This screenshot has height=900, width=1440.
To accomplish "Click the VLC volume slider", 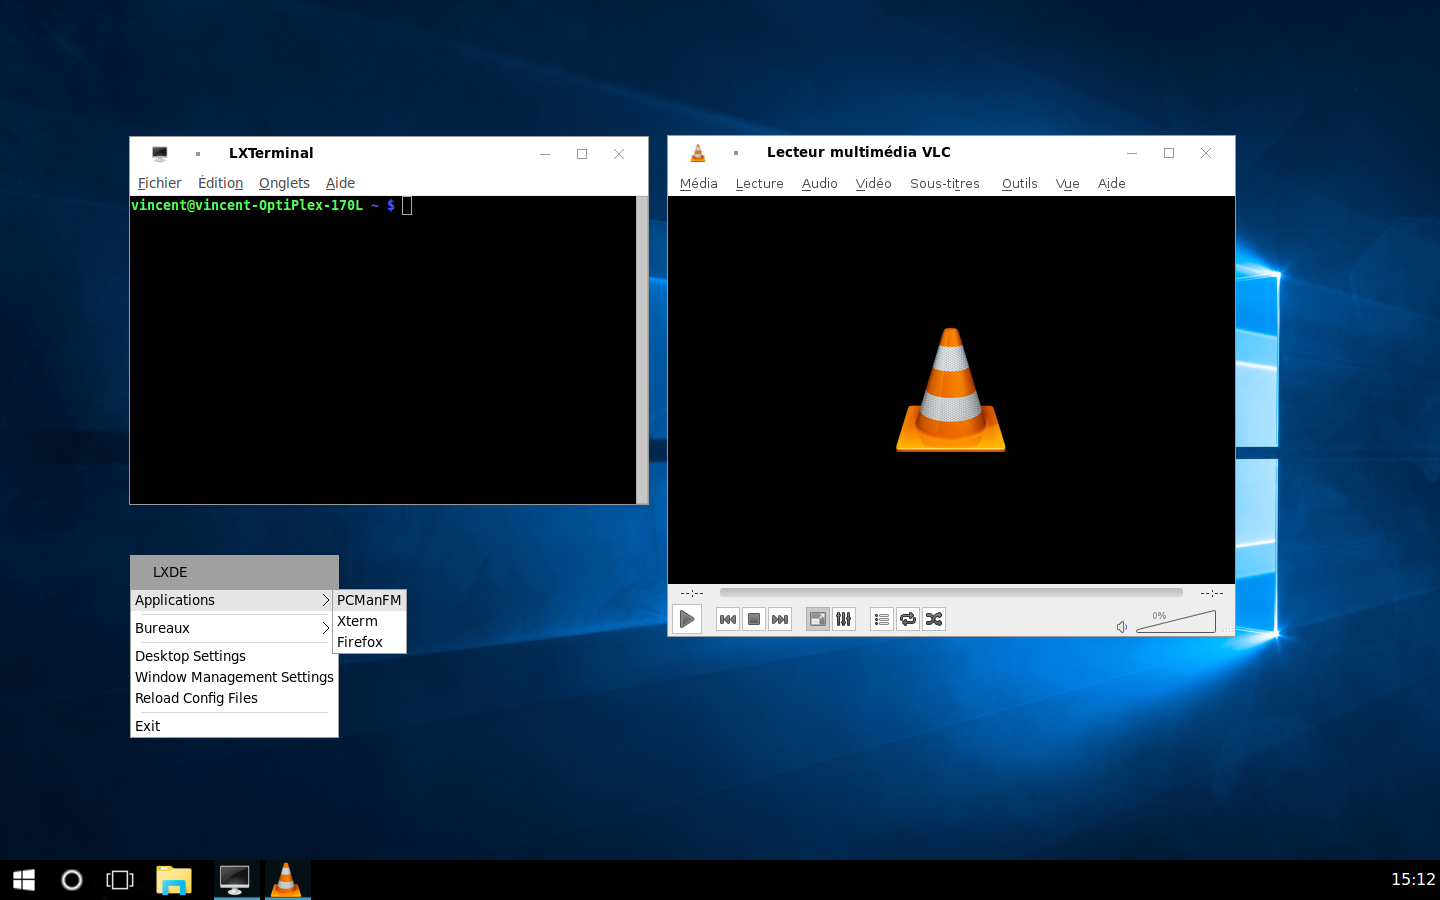I will pyautogui.click(x=1176, y=622).
